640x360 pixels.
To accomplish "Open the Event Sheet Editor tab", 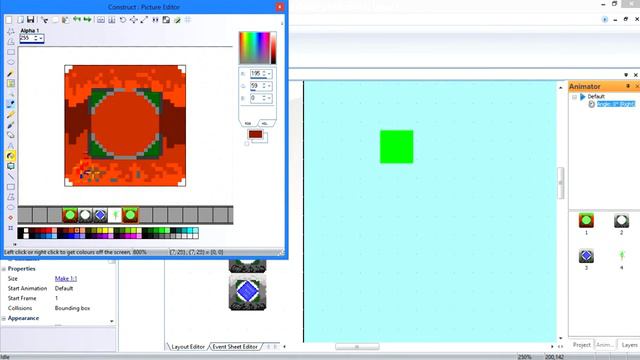I will [x=235, y=347].
